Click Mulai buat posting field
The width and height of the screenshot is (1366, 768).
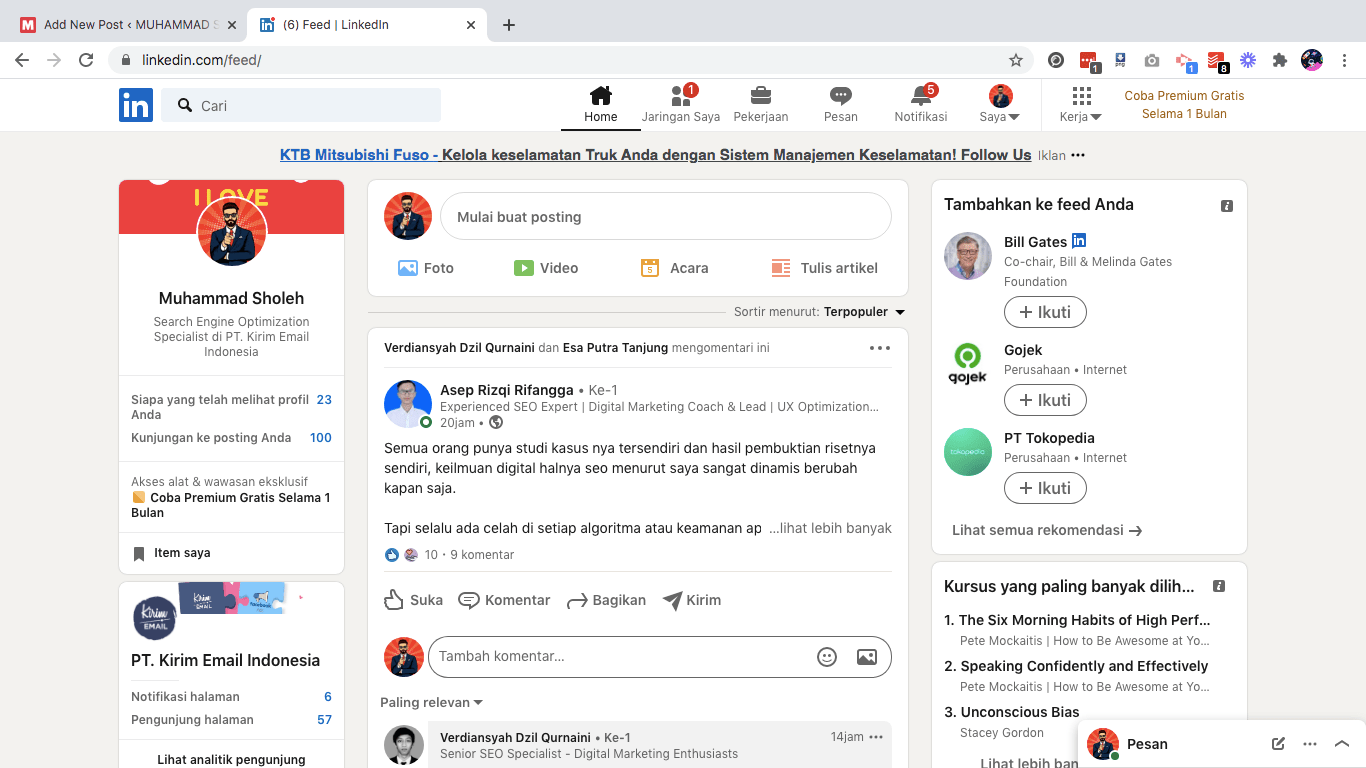point(666,216)
